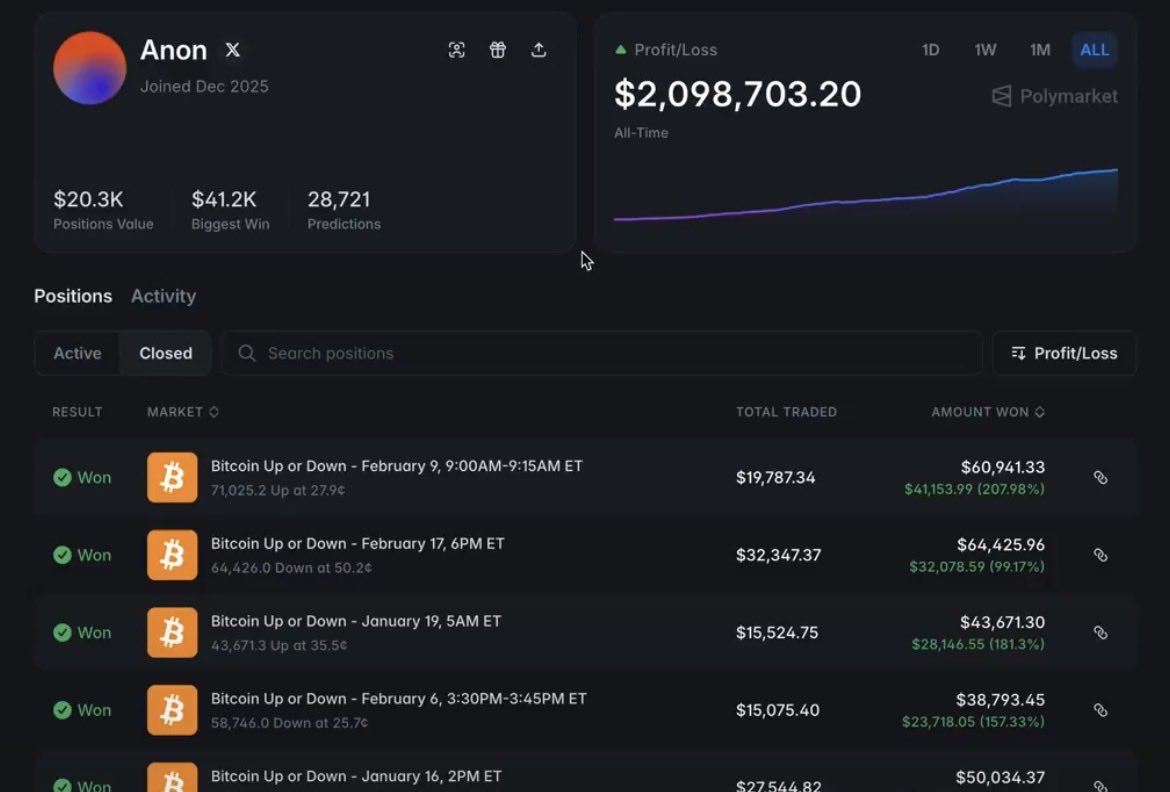The image size is (1170, 792).
Task: Click '58,746.0 Down at 25.7¢' position detail
Action: (x=290, y=723)
